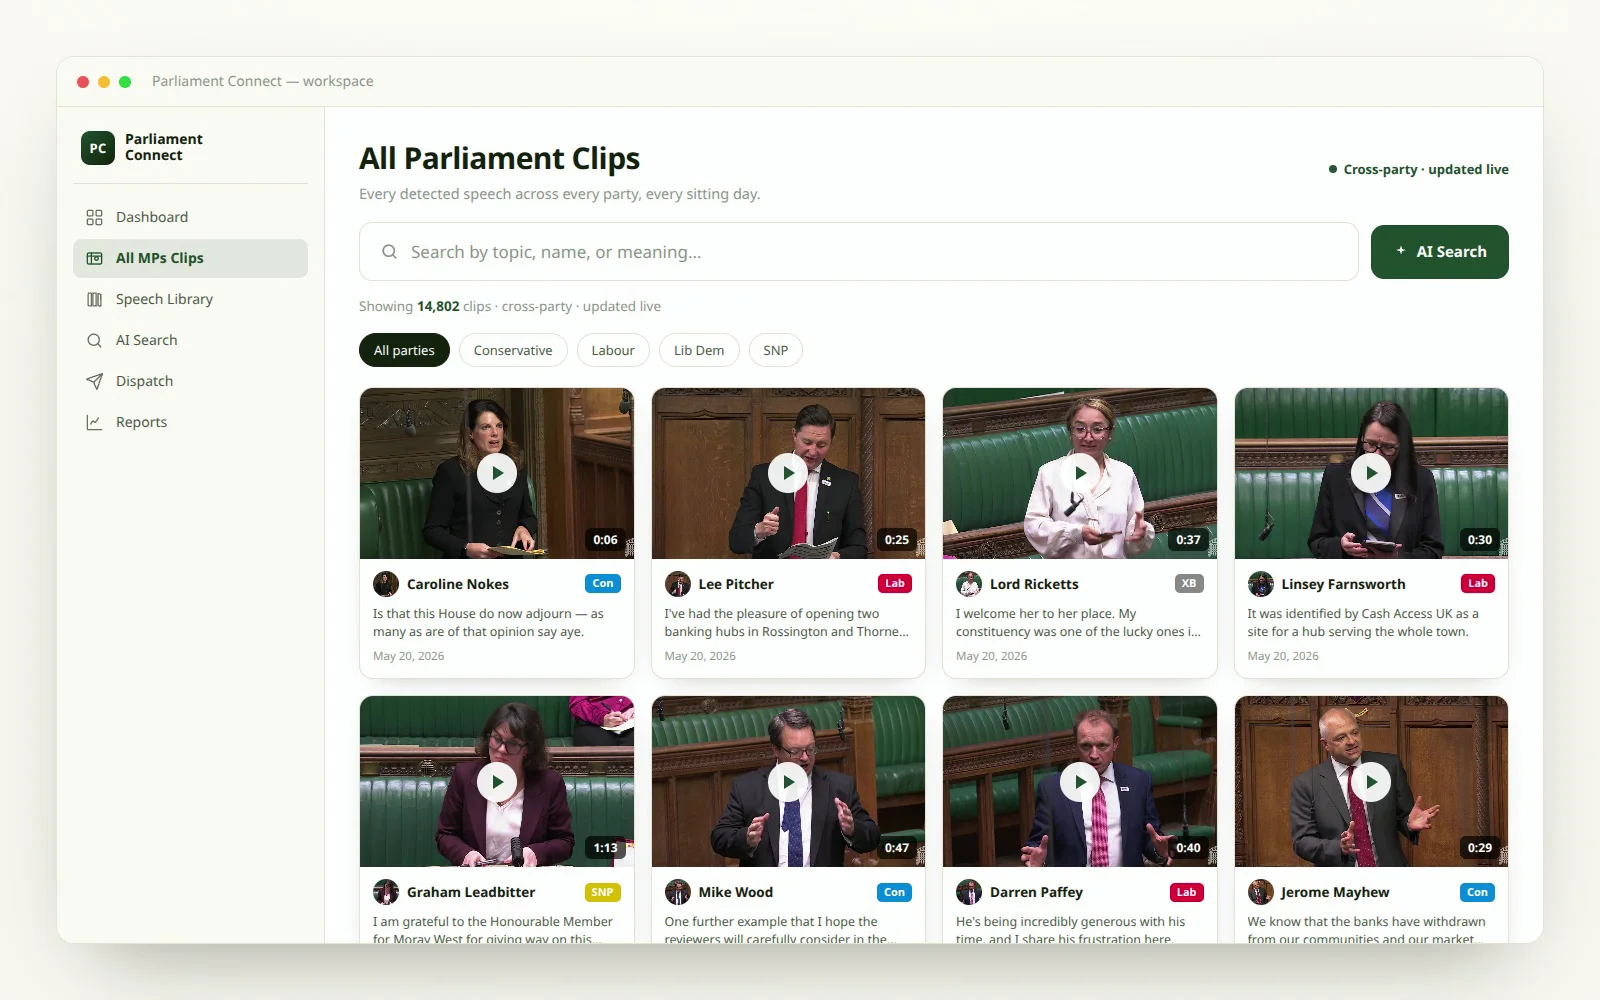Open Linsey Farnsworth name link
Screen dimensions: 1600x1000
point(1343,584)
